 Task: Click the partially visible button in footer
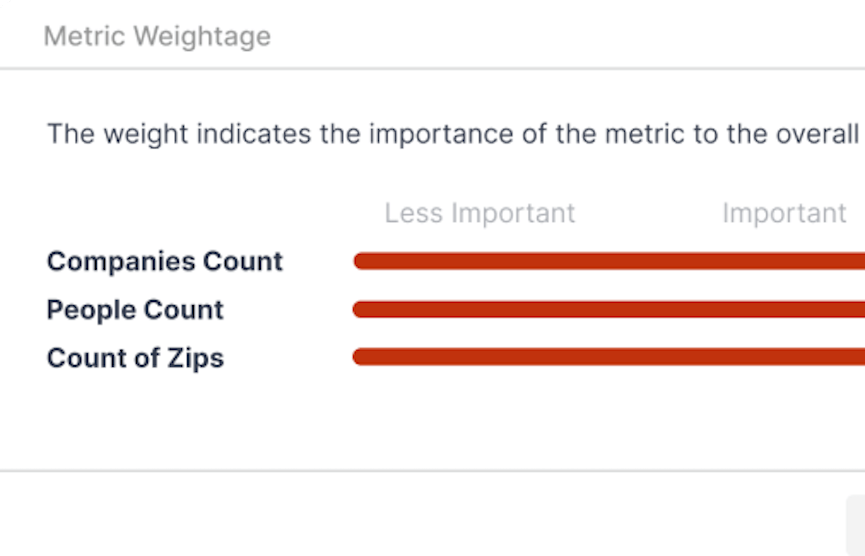point(856,525)
